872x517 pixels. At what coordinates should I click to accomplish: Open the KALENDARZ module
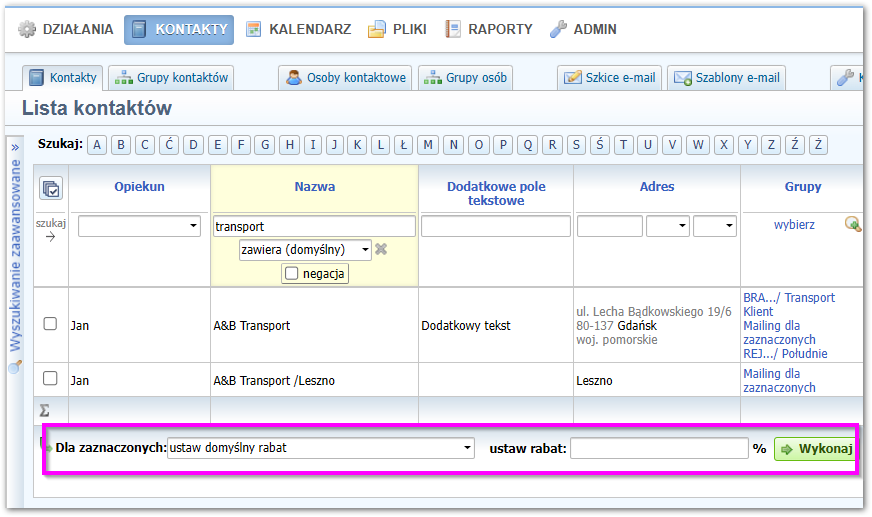click(298, 29)
